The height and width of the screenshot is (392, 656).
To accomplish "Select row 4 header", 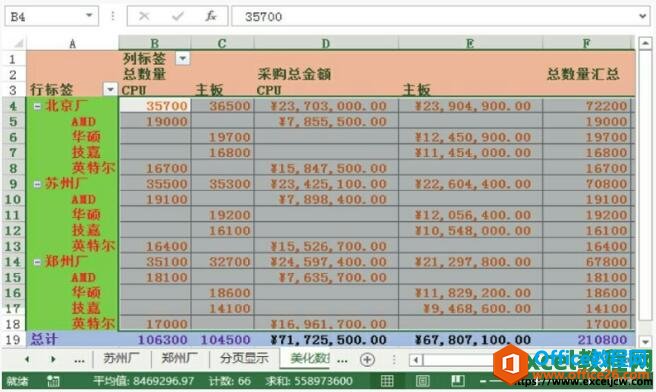I will point(13,106).
